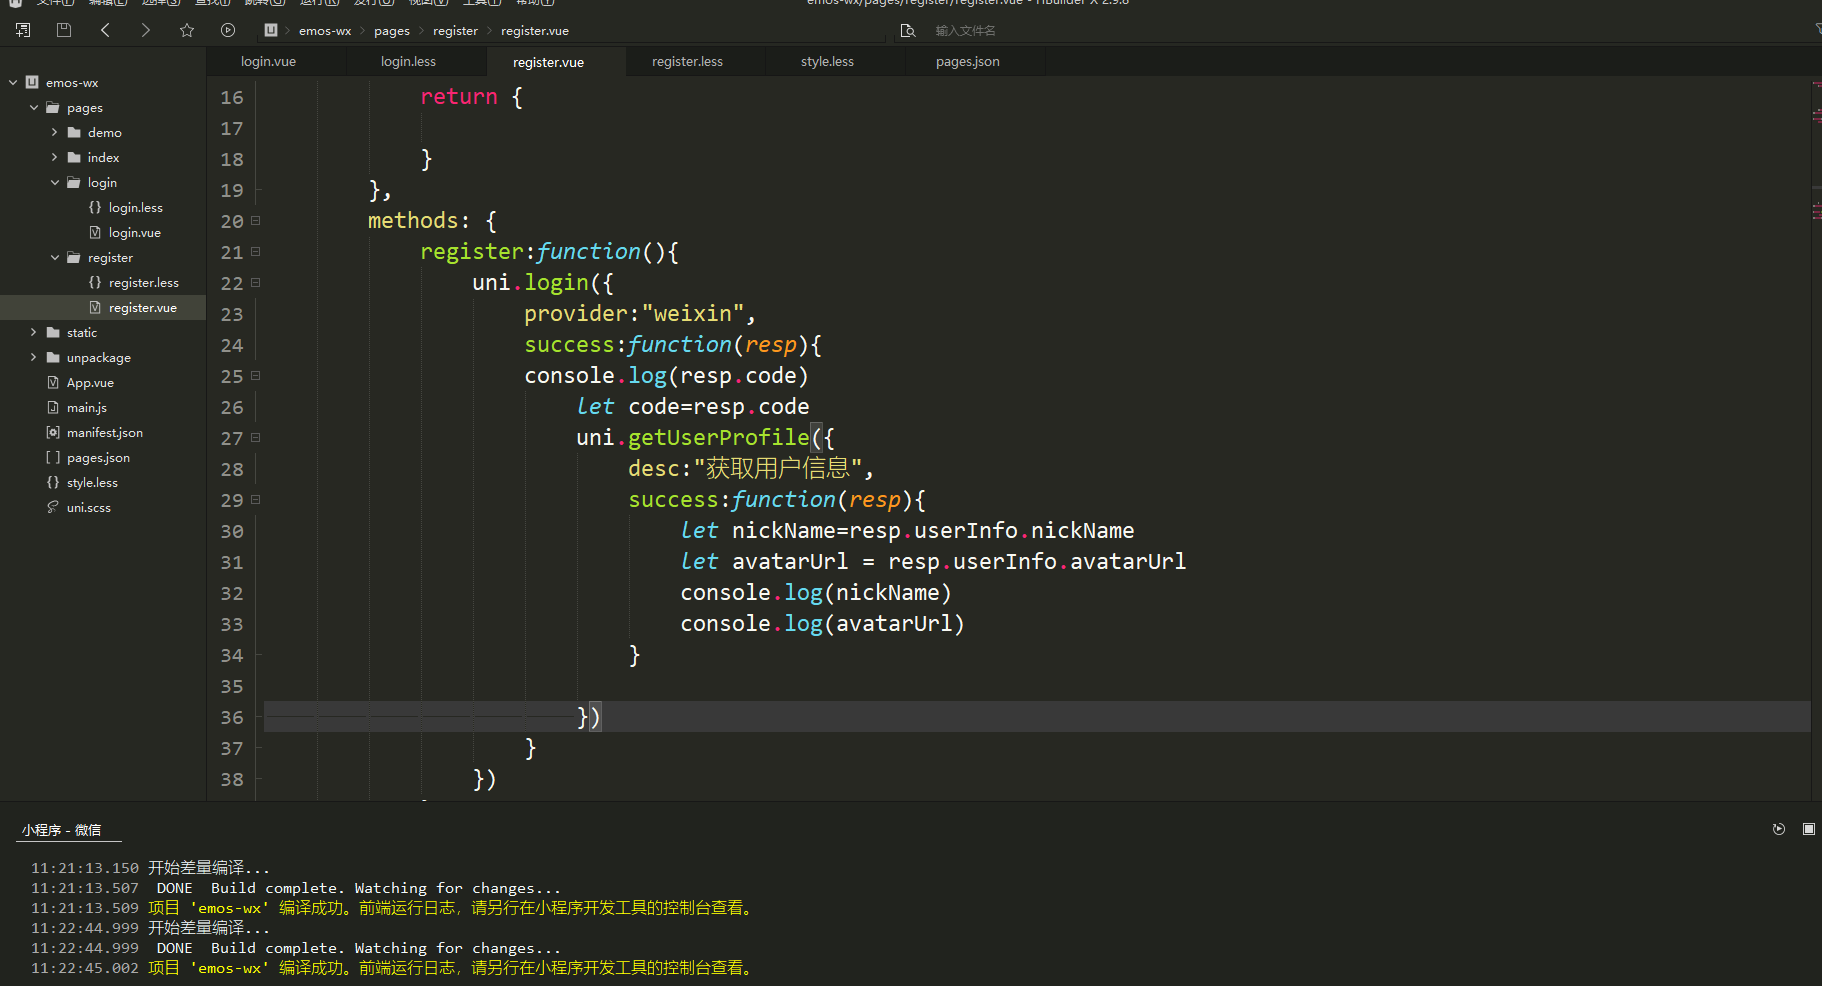The width and height of the screenshot is (1822, 986).
Task: Click the register.vue breadcrumb
Action: pyautogui.click(x=535, y=31)
